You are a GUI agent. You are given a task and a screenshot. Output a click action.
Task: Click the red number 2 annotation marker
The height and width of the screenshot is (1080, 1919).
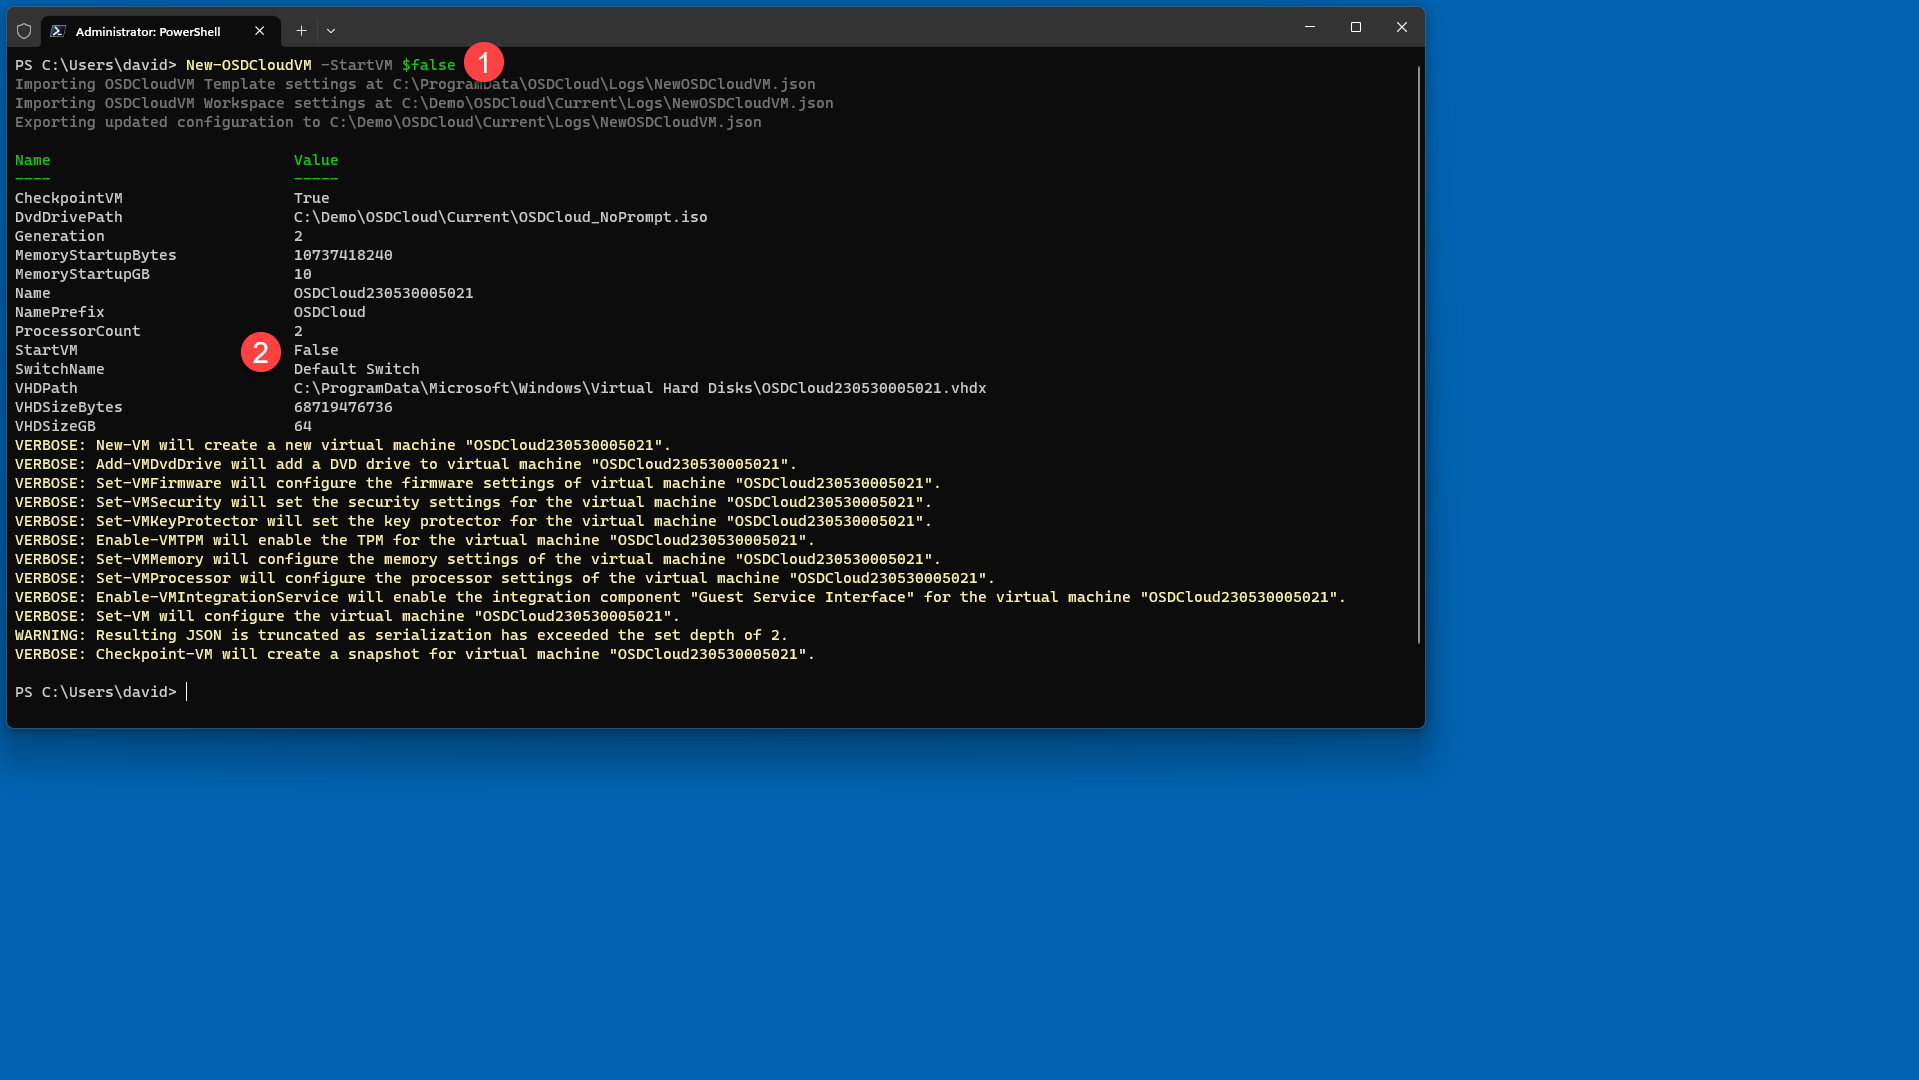[x=261, y=352]
